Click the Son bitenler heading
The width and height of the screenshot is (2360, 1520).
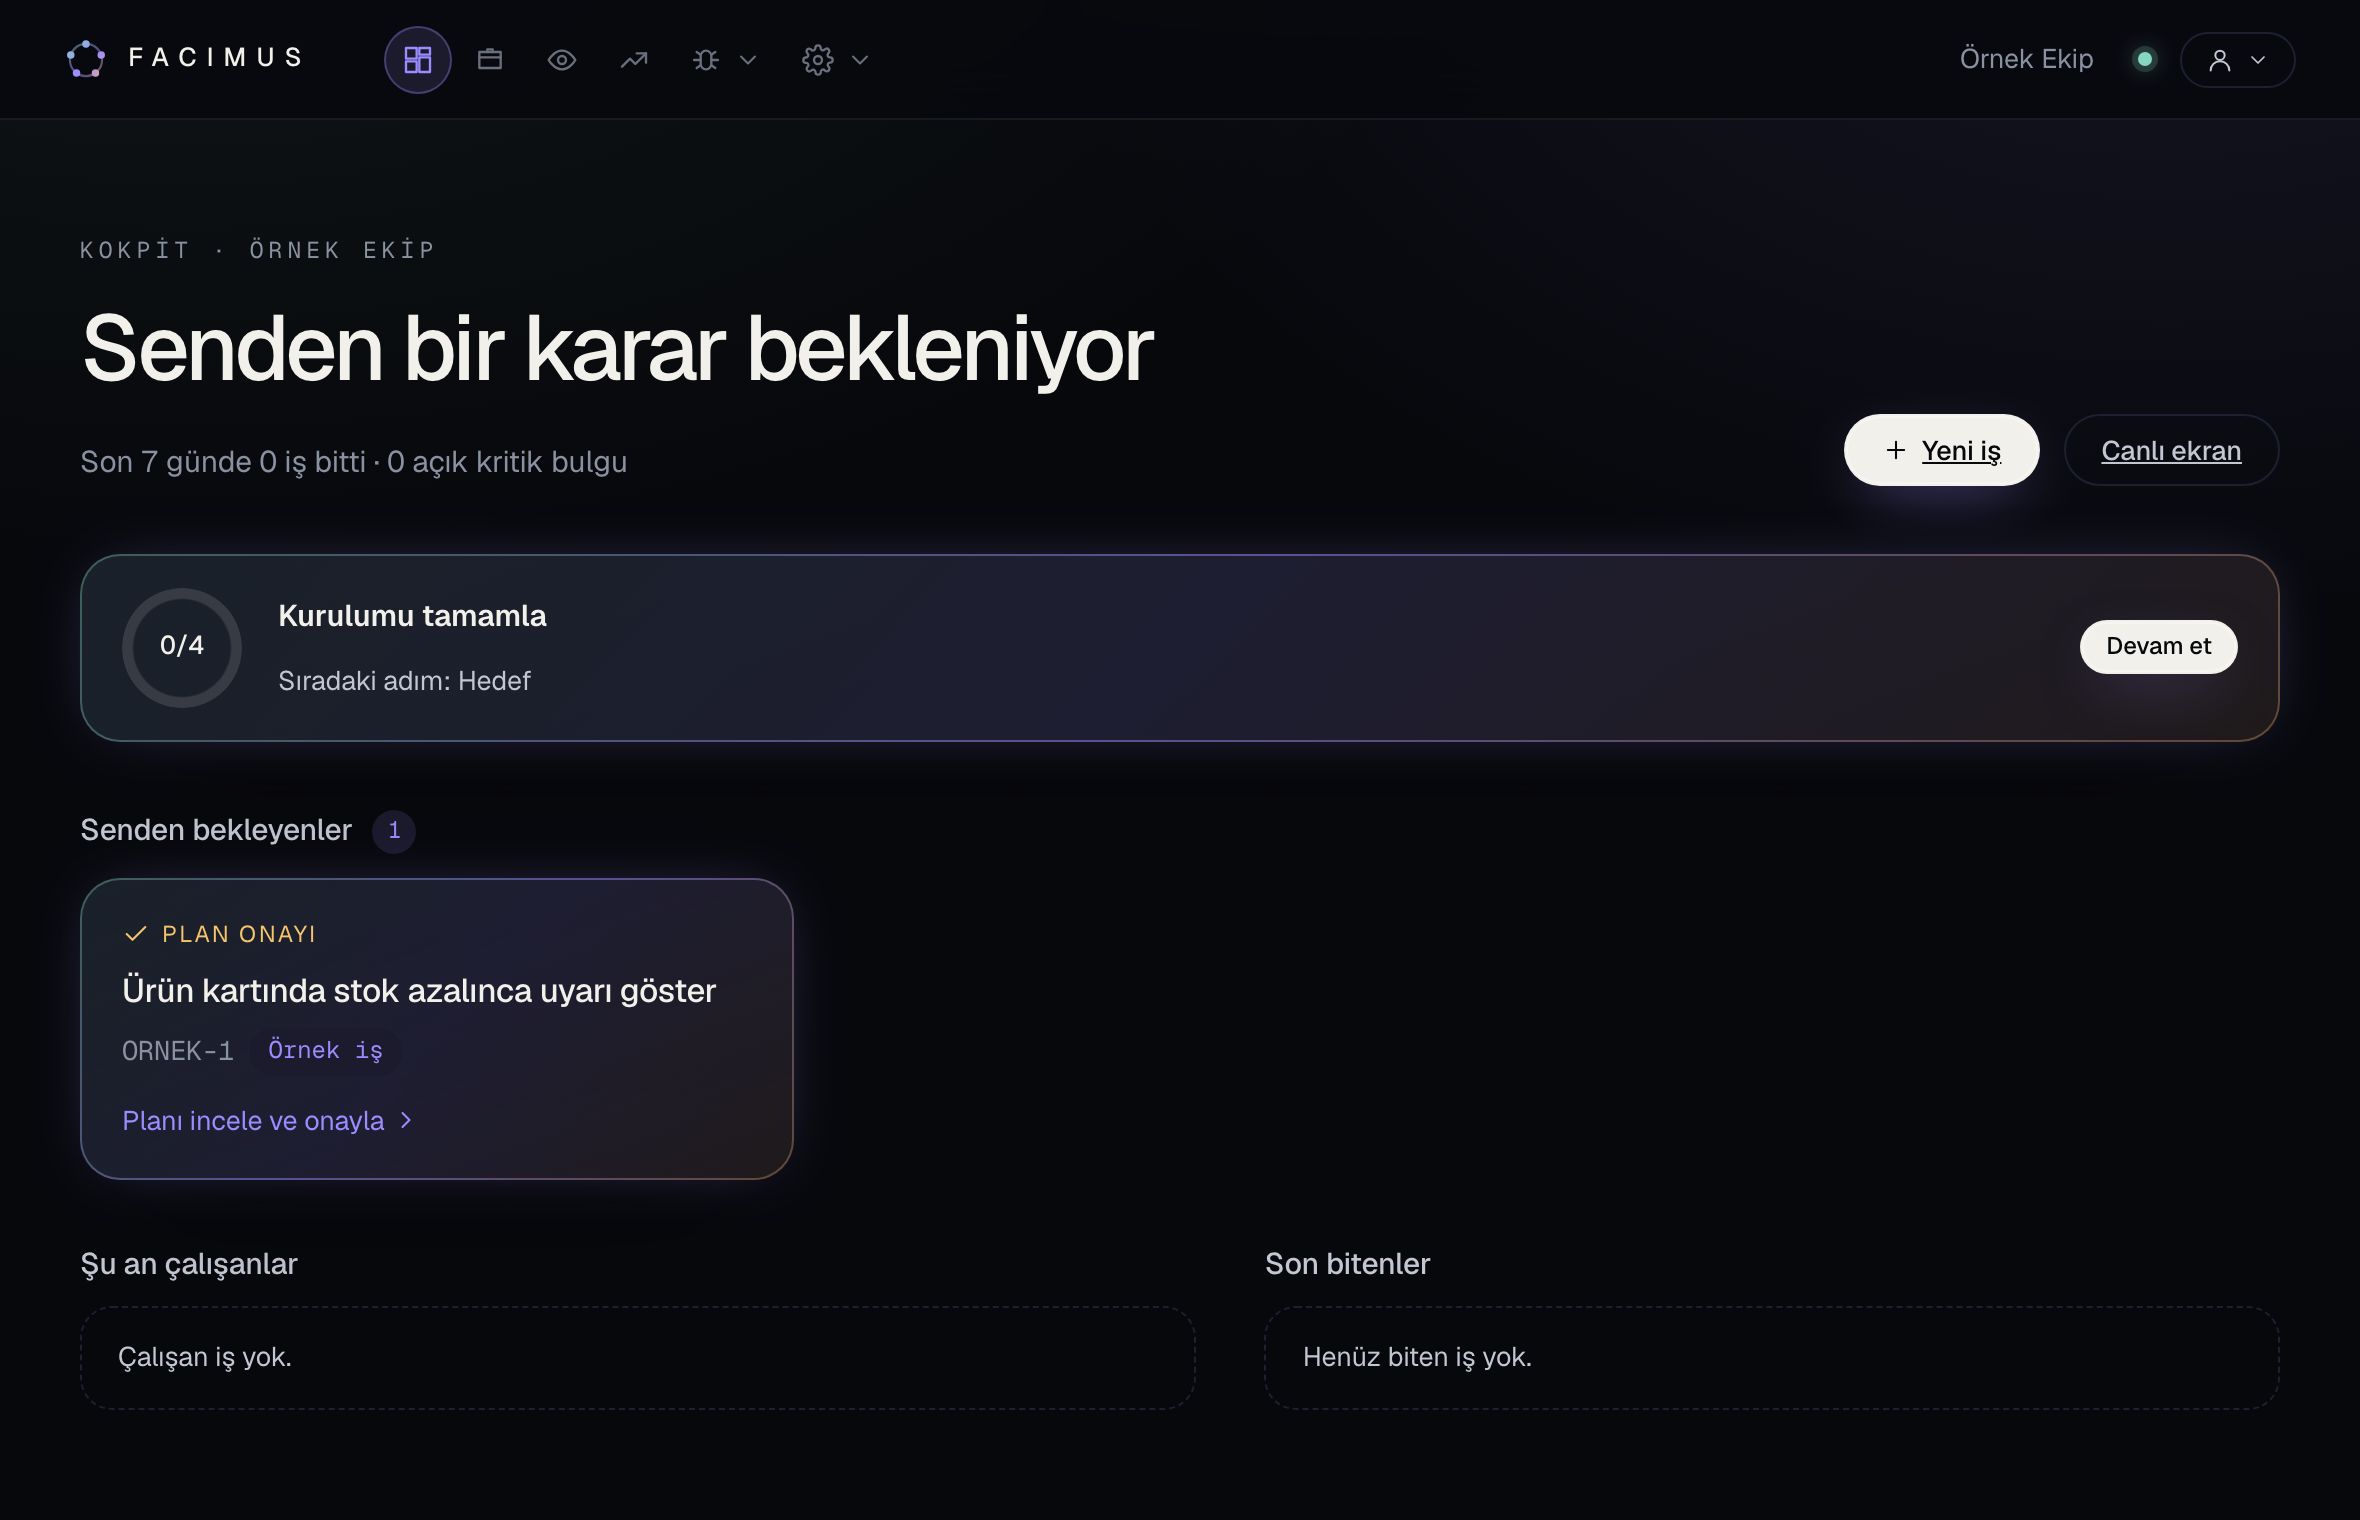(x=1347, y=1264)
